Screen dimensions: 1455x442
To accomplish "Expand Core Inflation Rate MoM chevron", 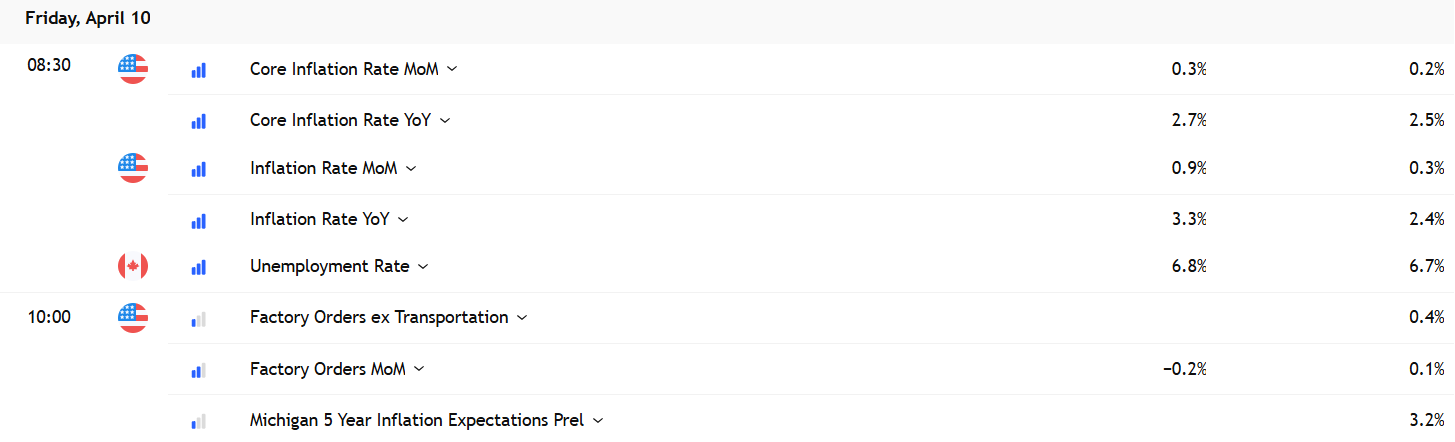I will (x=452, y=69).
